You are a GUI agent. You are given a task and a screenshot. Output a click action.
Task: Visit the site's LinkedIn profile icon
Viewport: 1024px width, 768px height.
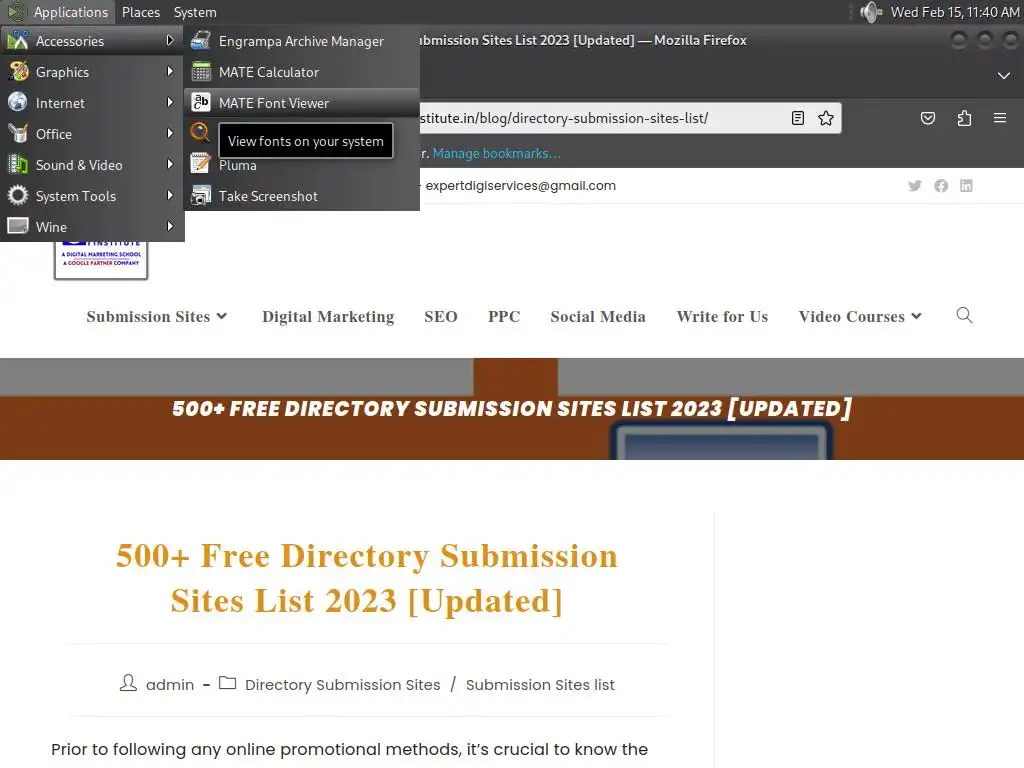966,185
